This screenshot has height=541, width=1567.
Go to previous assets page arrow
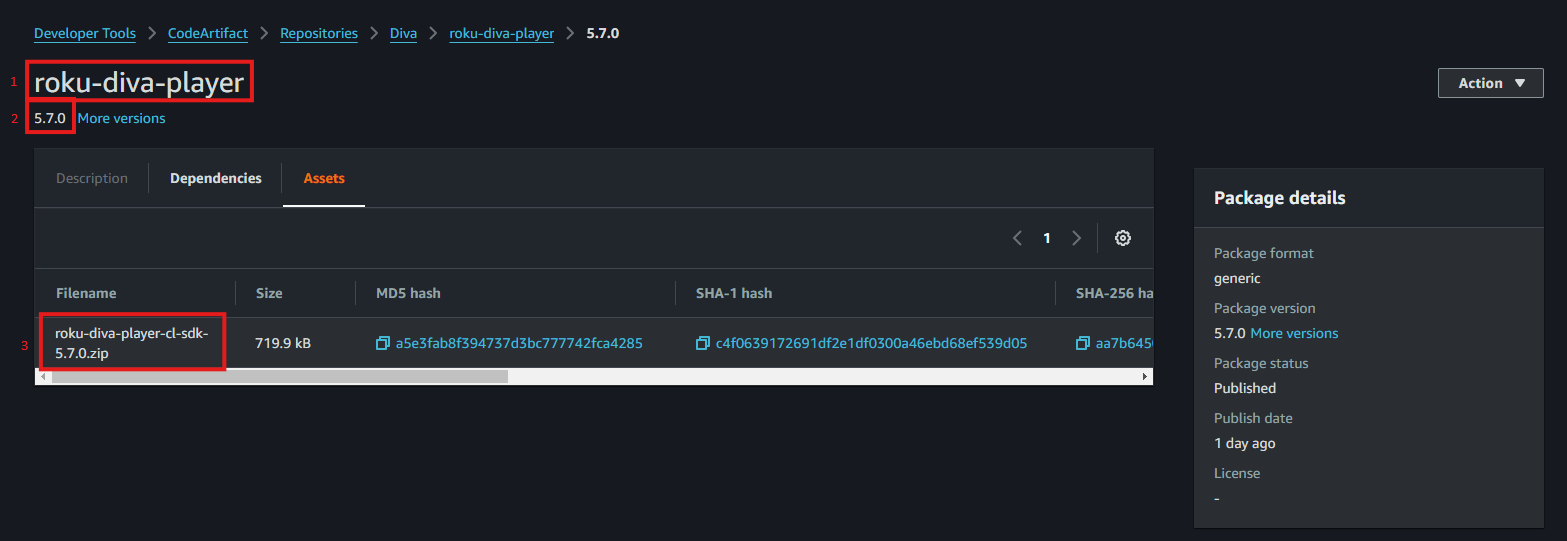coord(1017,238)
